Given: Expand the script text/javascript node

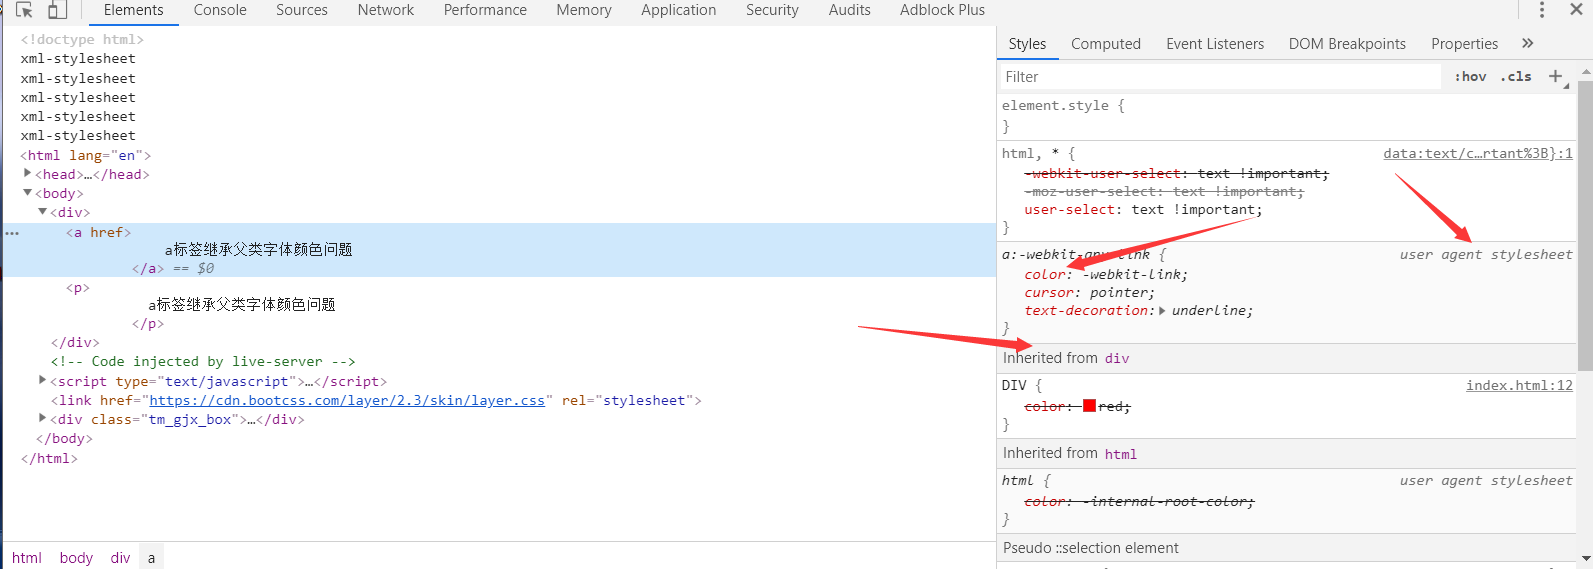Looking at the screenshot, I should [x=43, y=380].
